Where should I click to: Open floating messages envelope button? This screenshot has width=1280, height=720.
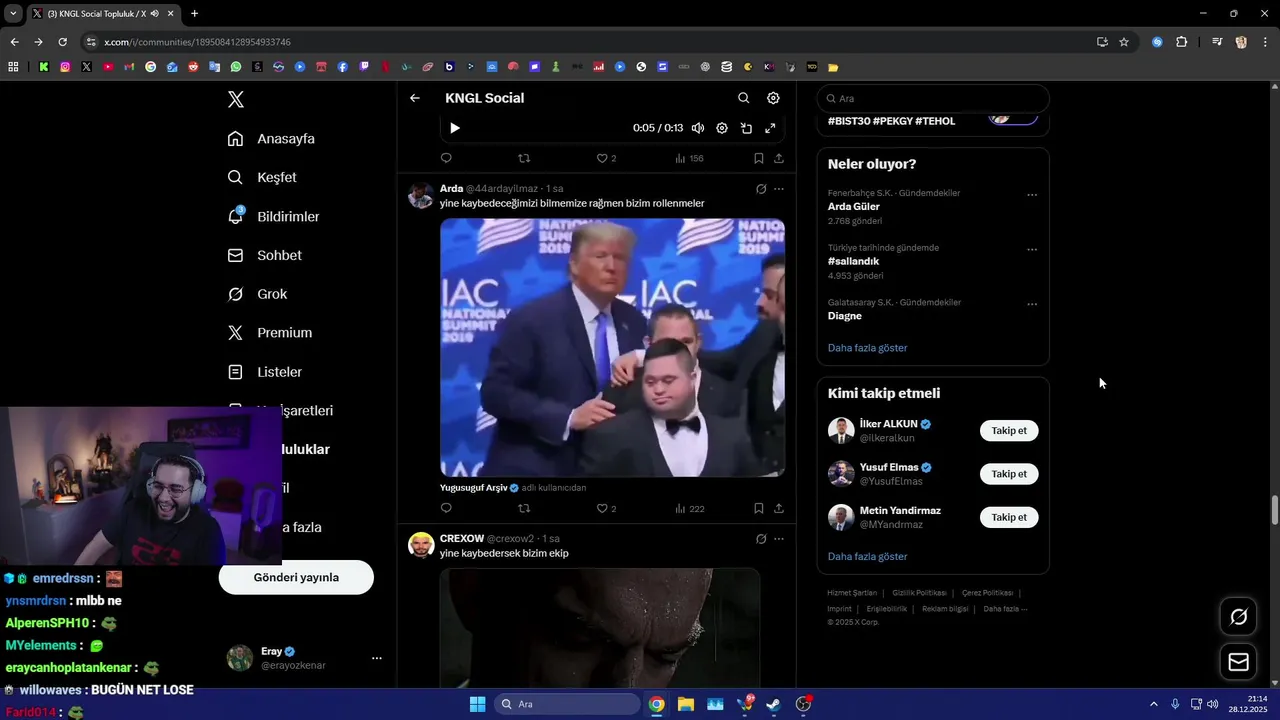pyautogui.click(x=1239, y=662)
